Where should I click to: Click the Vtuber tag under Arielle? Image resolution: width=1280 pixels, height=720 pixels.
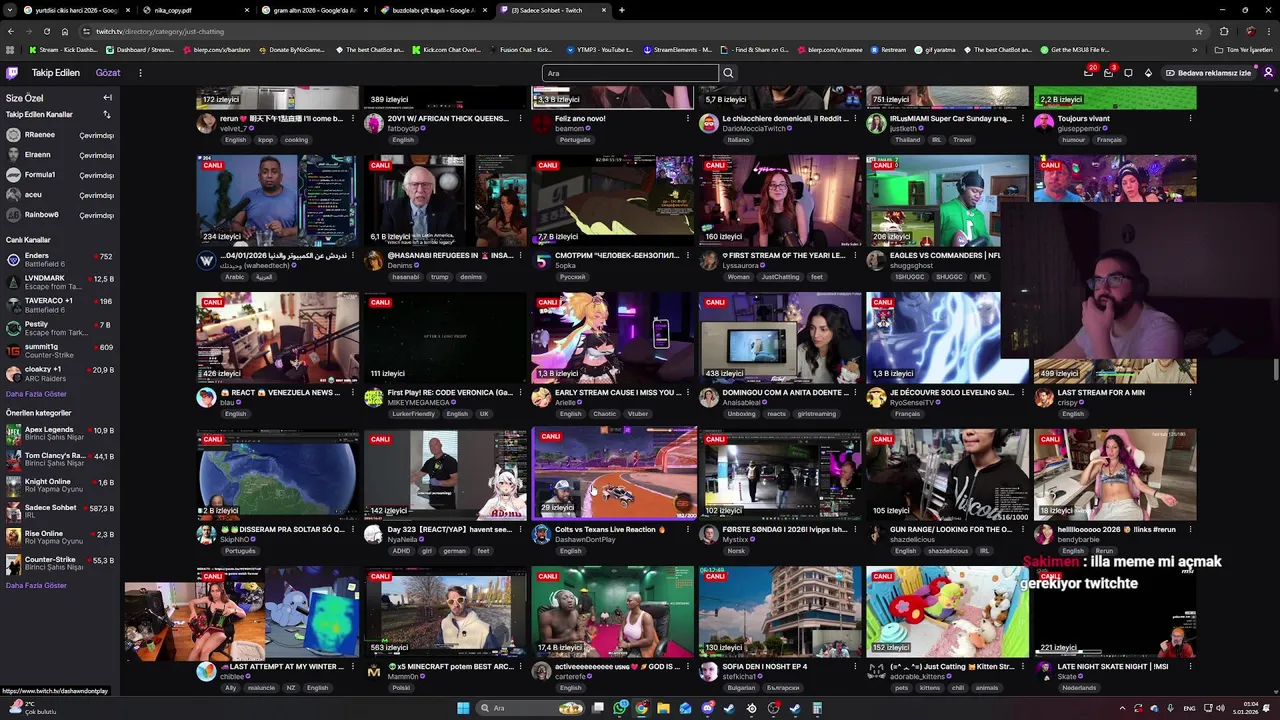point(638,414)
